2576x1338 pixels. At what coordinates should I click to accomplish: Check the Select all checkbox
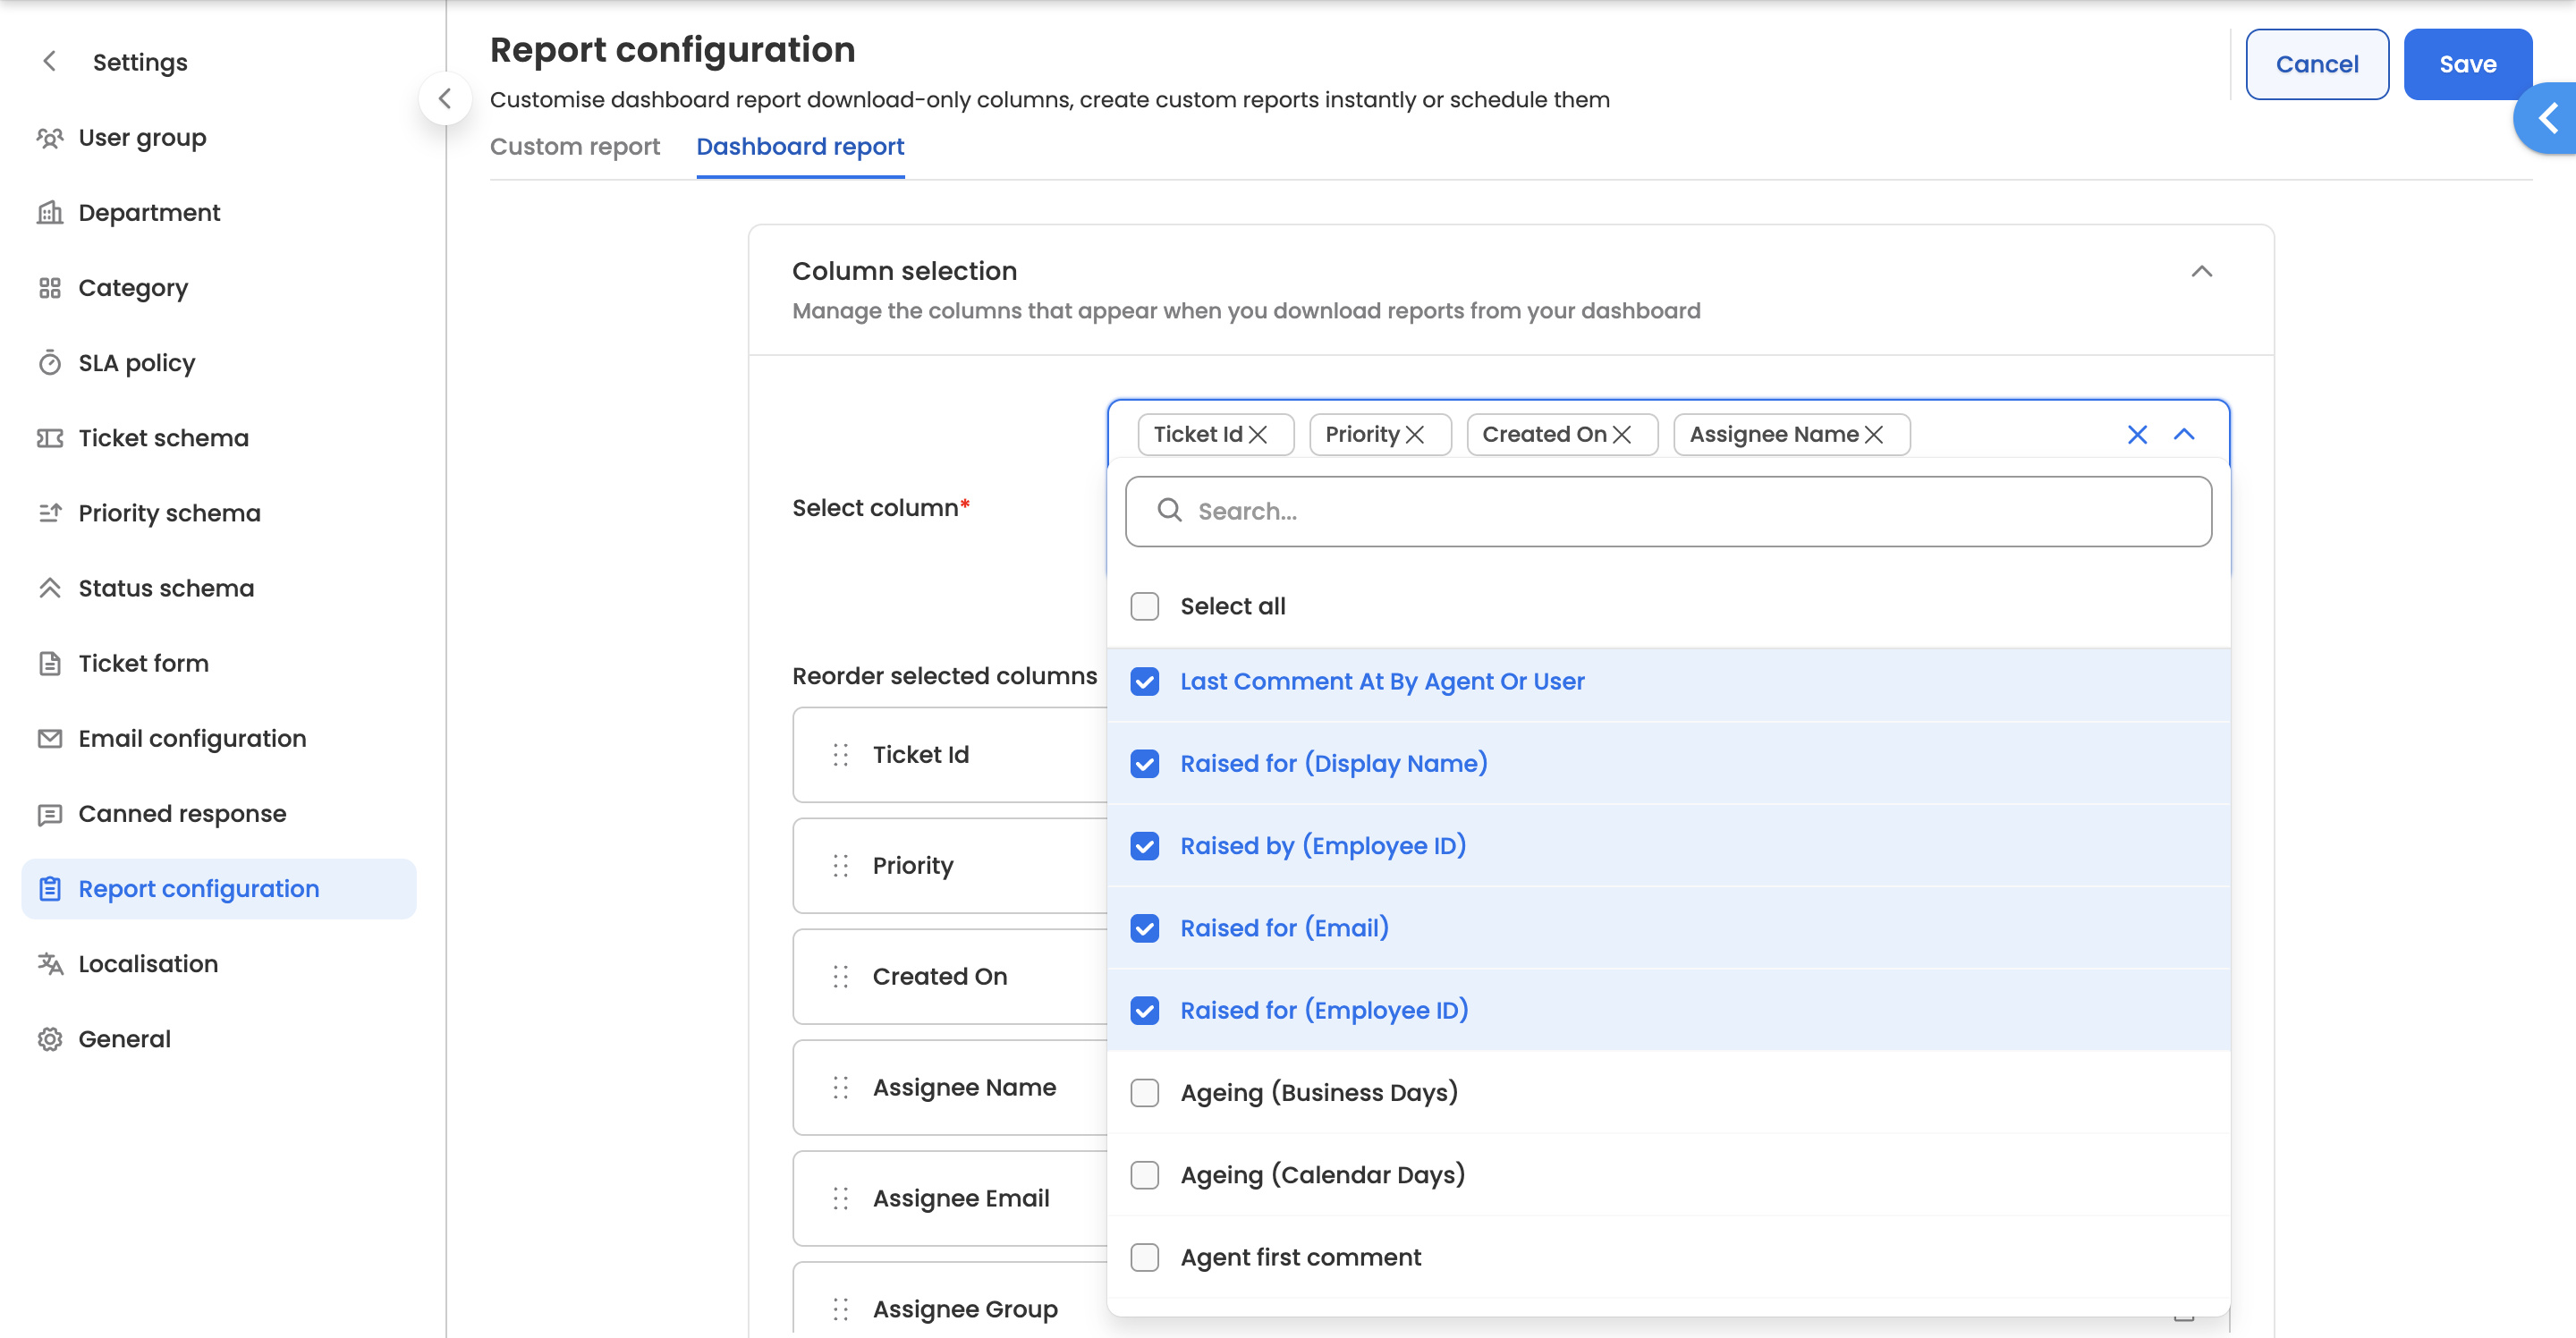click(x=1144, y=606)
